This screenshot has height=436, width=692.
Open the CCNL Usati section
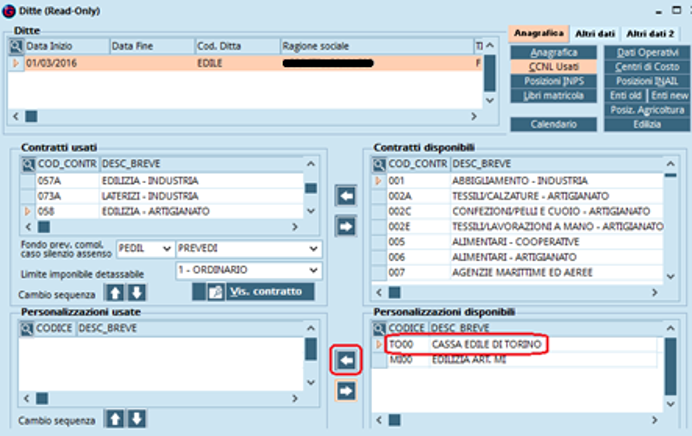[x=553, y=67]
